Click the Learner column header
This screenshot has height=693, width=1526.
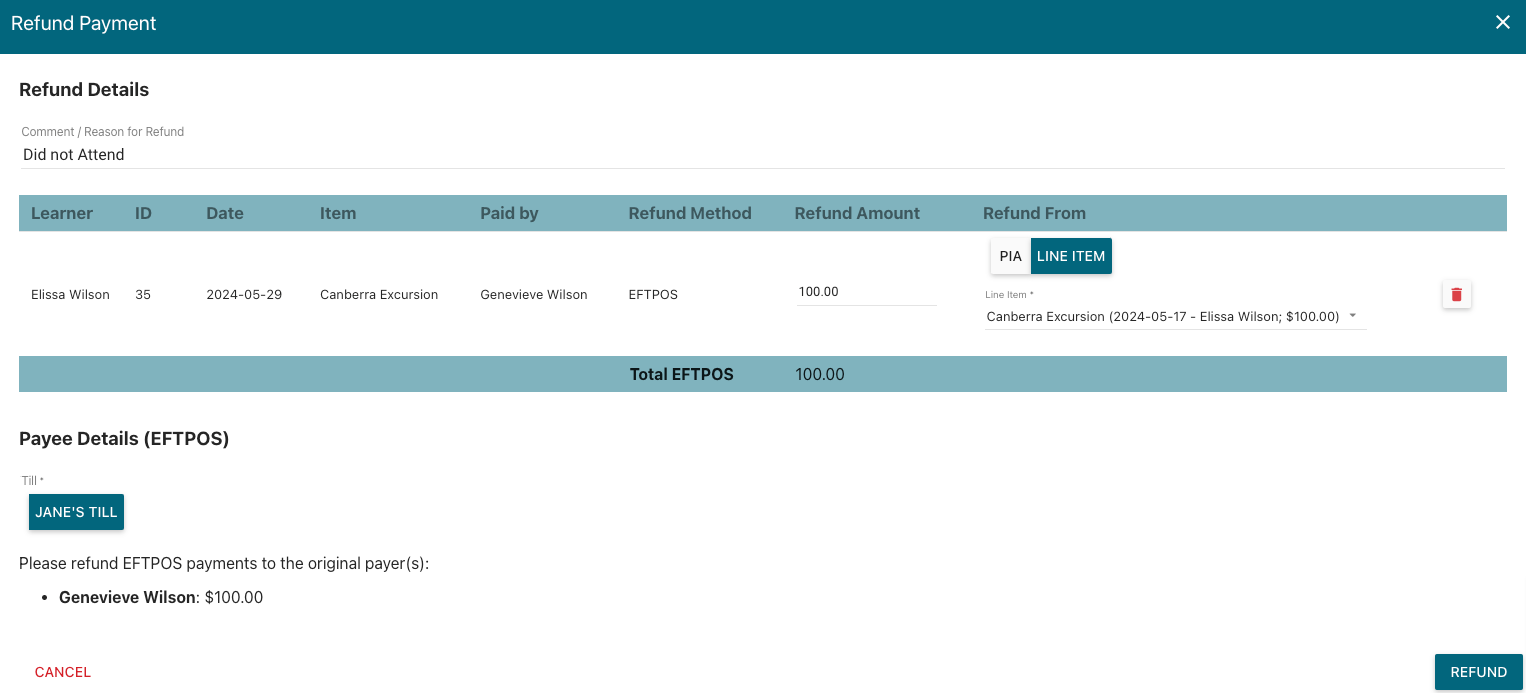coord(62,213)
